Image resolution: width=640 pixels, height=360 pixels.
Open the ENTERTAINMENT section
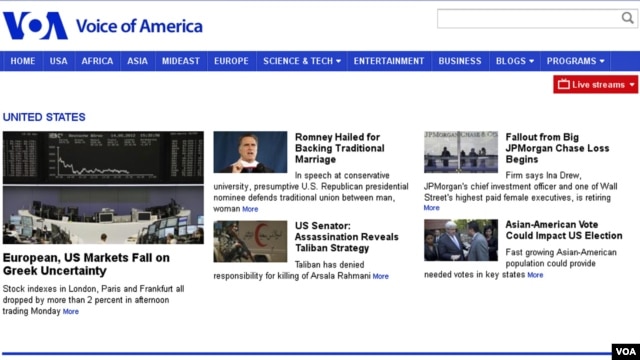pos(389,61)
